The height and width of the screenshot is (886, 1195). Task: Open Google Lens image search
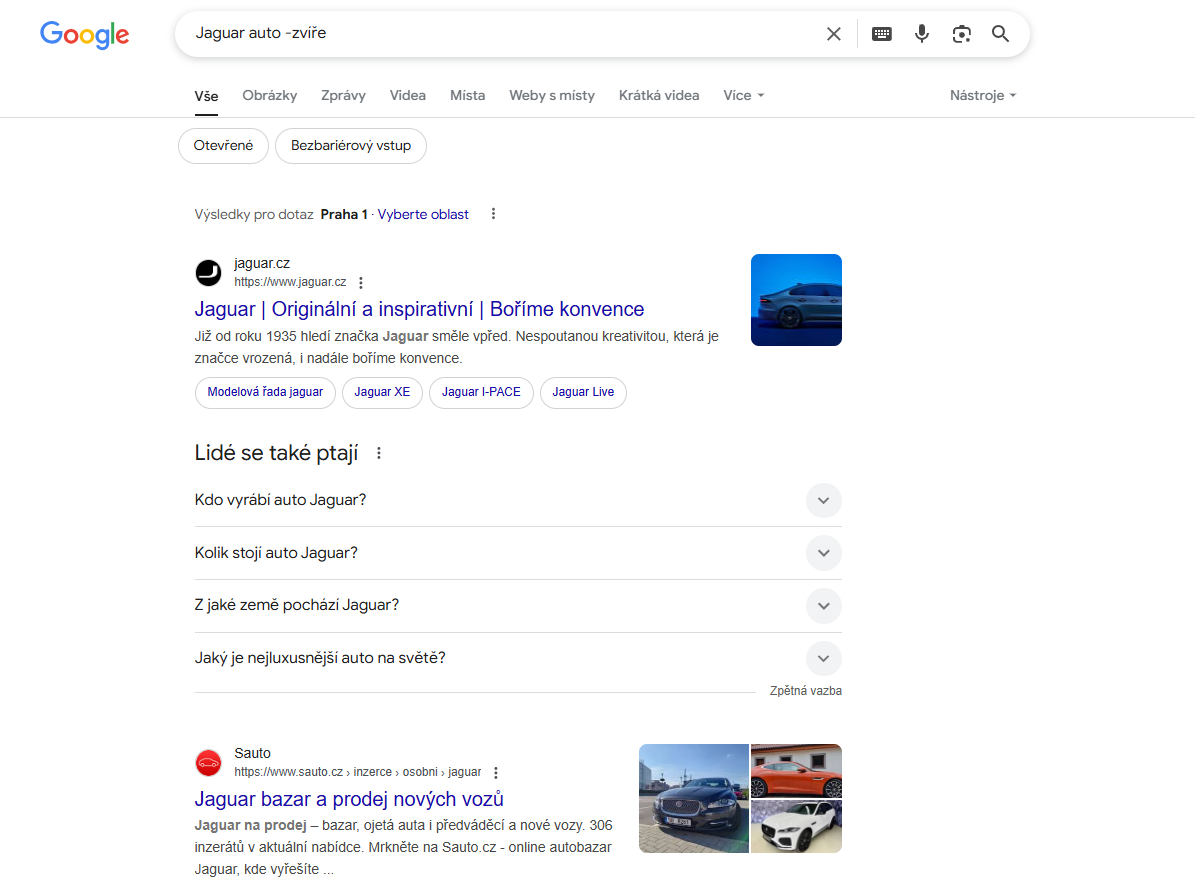pyautogui.click(x=961, y=34)
